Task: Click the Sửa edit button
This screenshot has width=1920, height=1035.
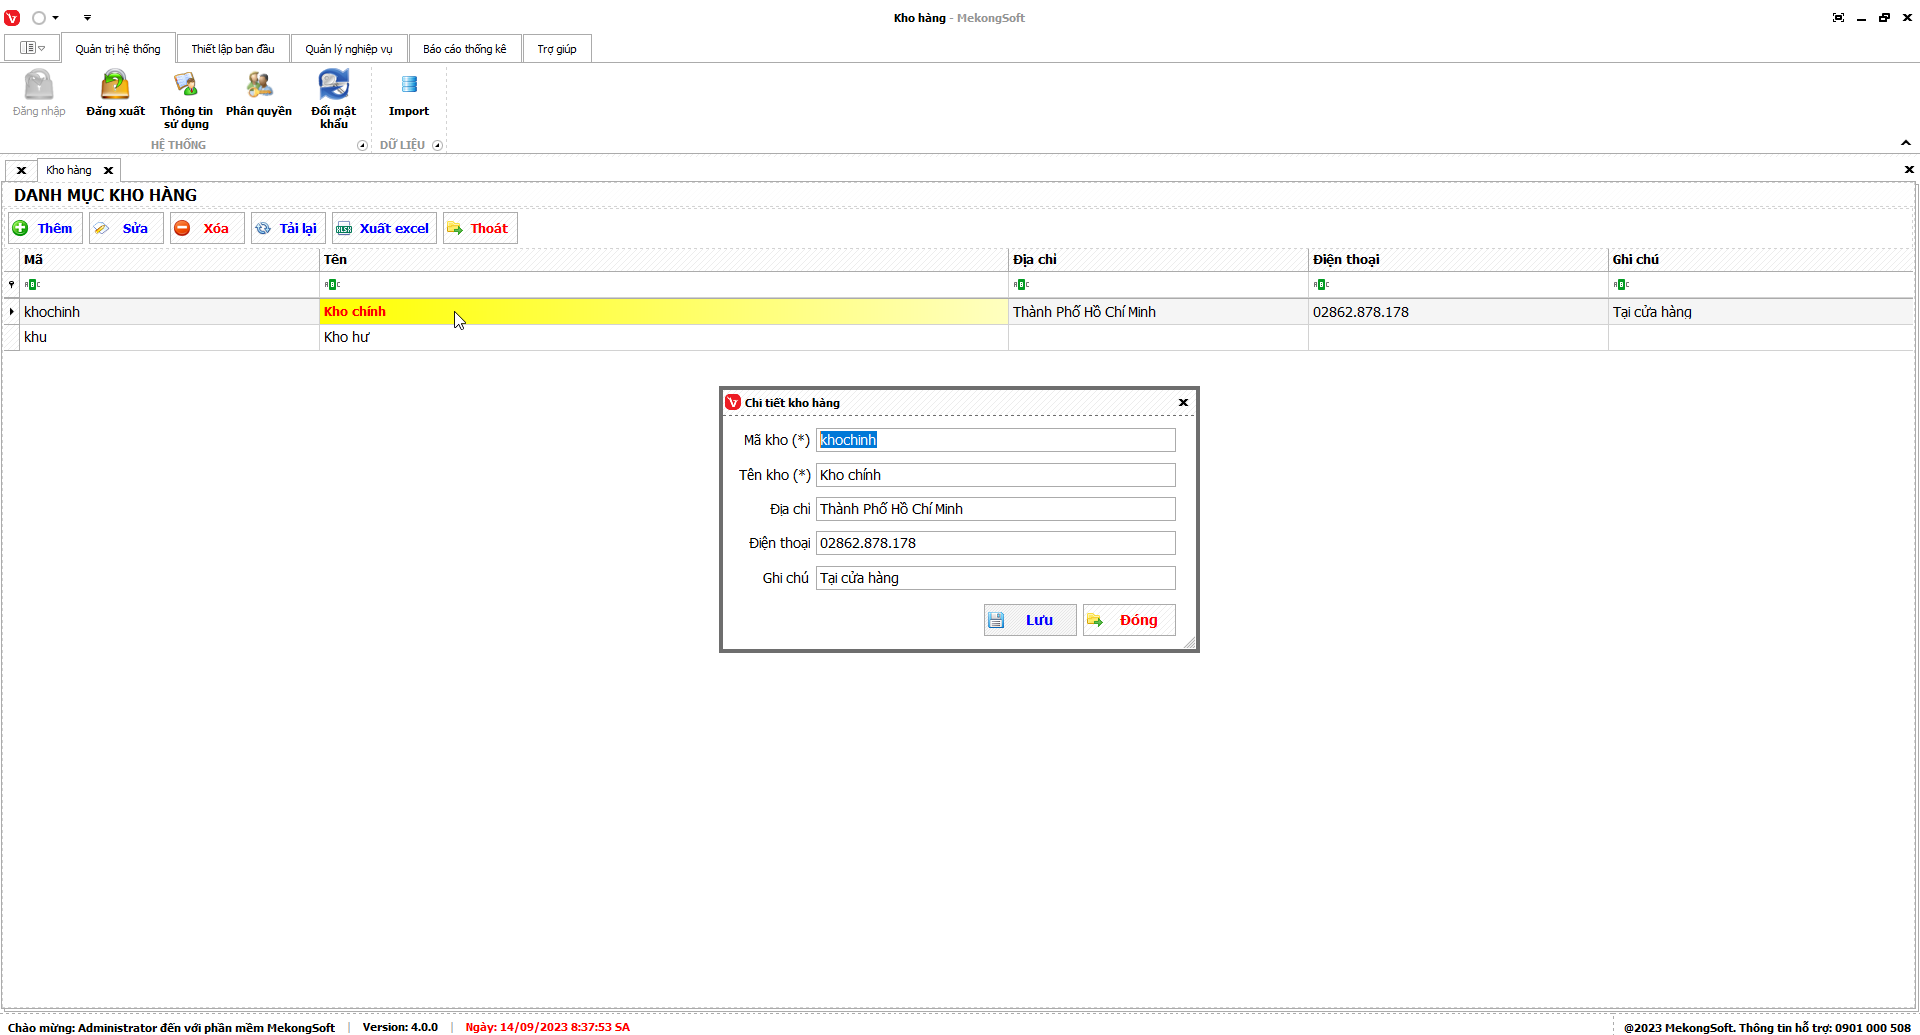Action: coord(125,228)
